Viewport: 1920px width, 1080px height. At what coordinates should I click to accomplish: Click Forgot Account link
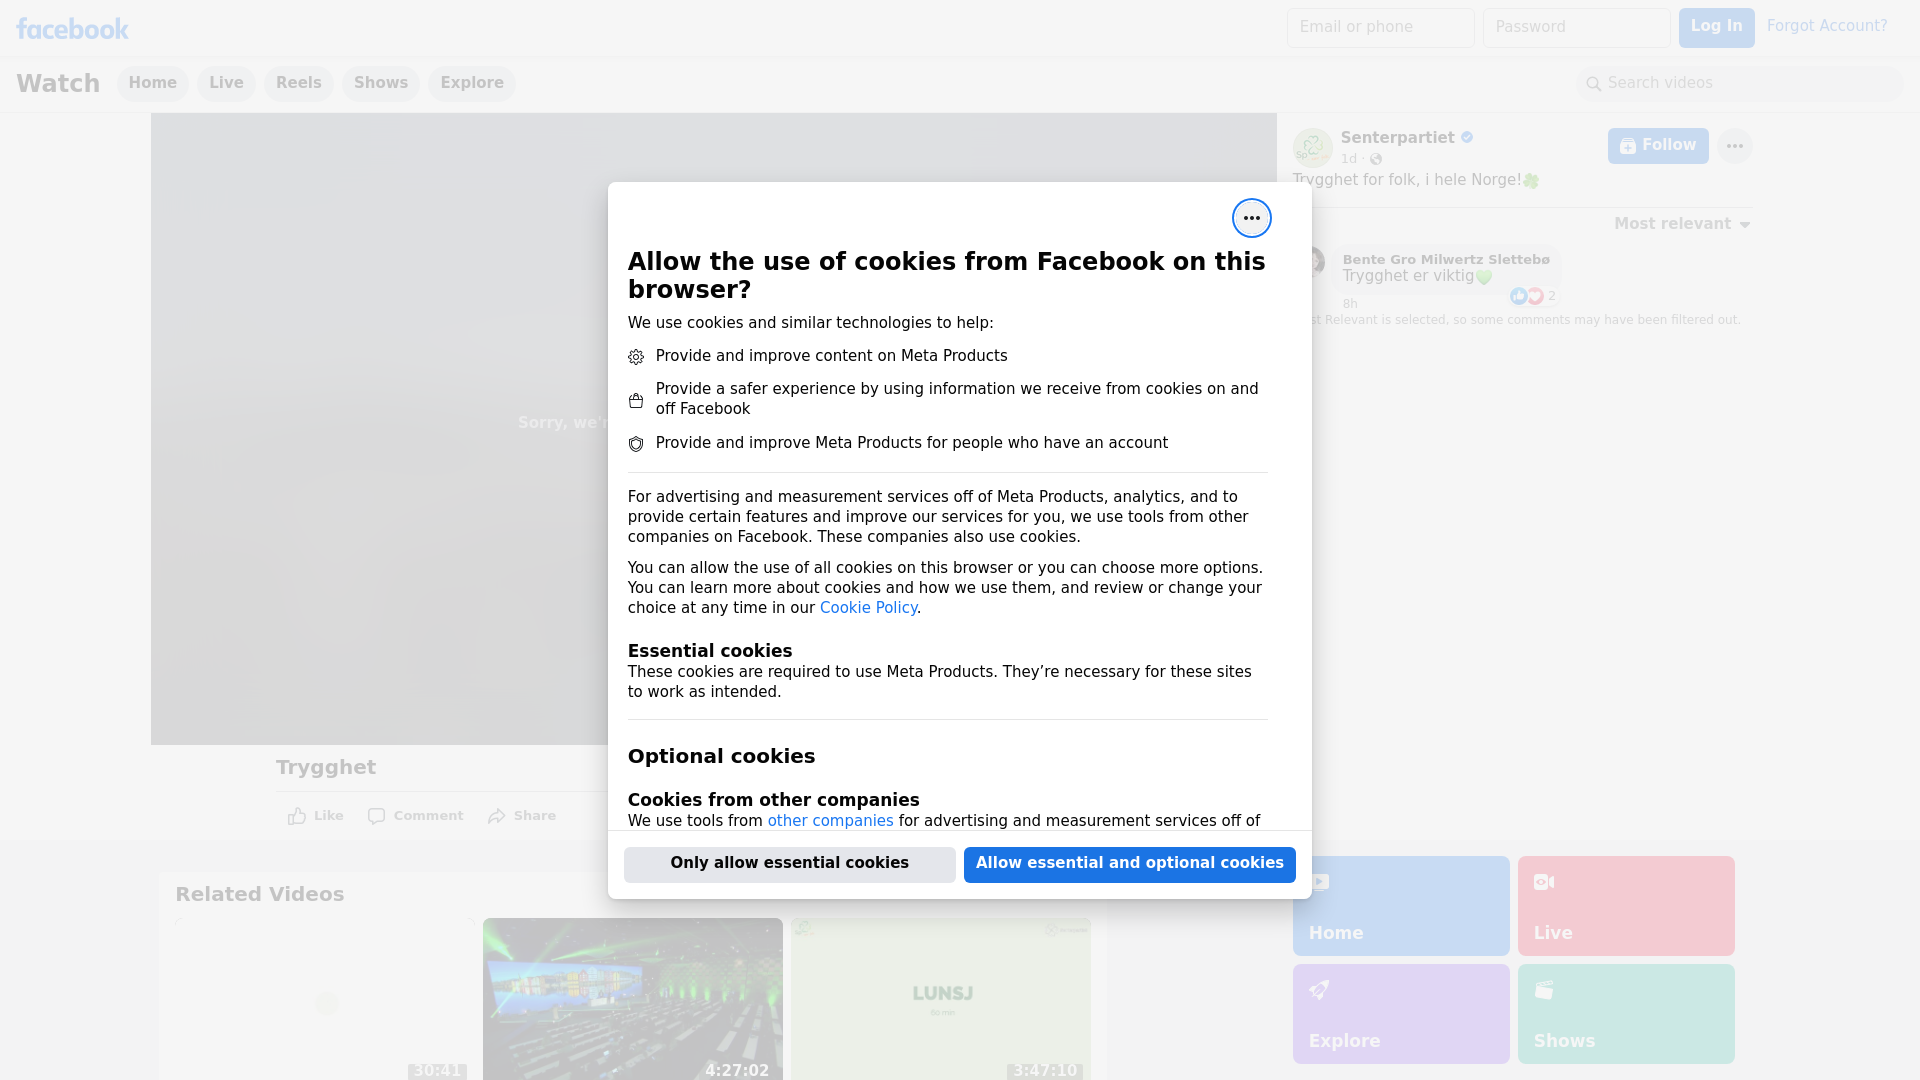[x=1826, y=26]
